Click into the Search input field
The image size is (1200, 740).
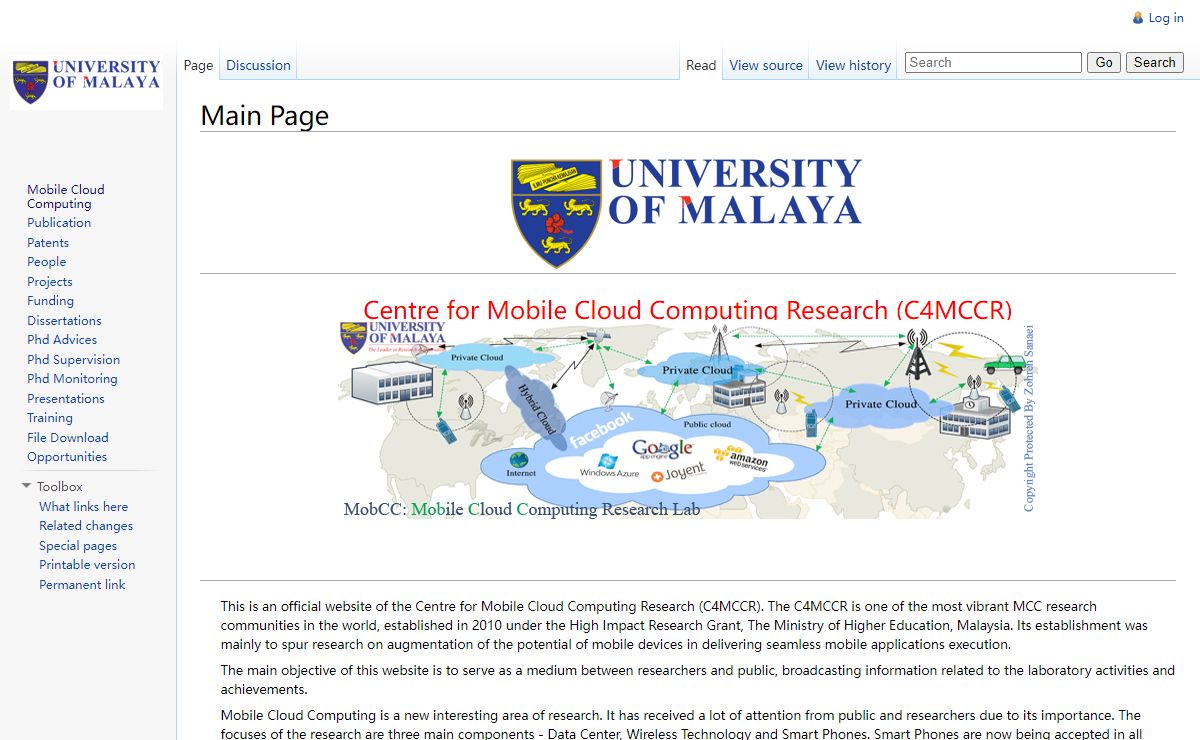[x=993, y=62]
